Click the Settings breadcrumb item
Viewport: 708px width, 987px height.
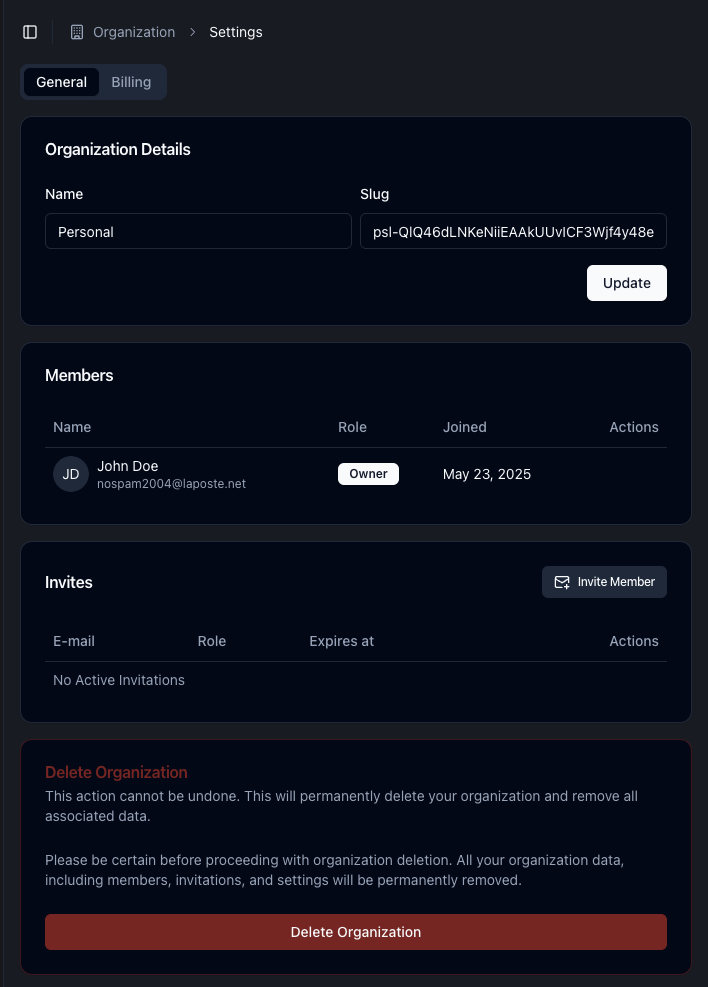point(236,32)
